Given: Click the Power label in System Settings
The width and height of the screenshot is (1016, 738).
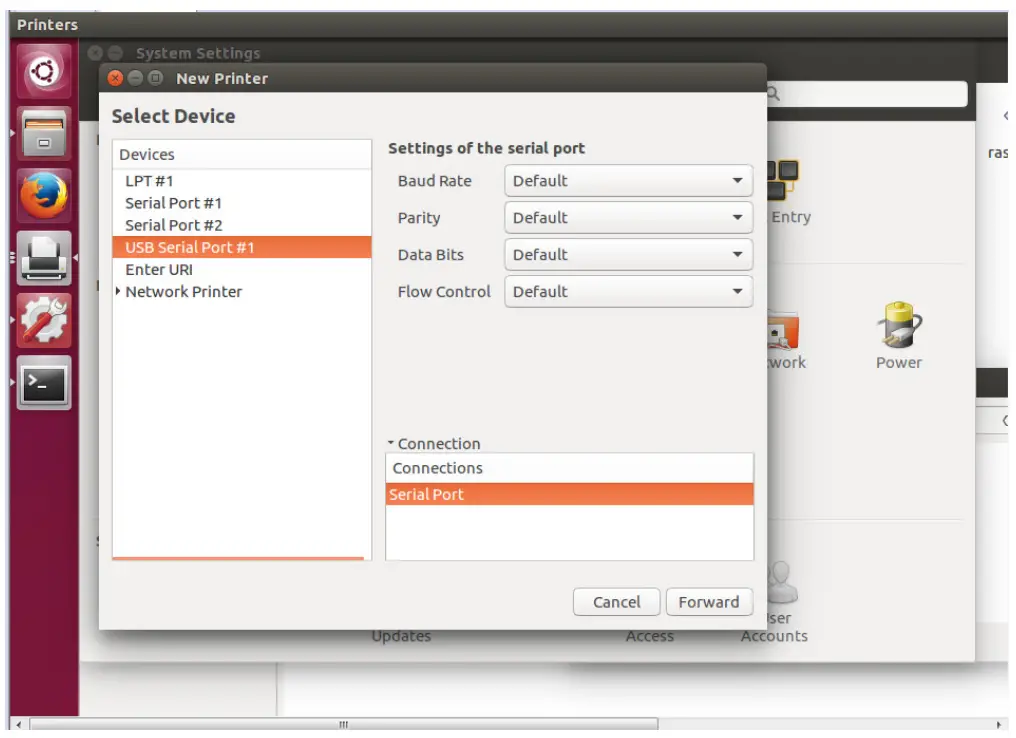Looking at the screenshot, I should pos(899,363).
